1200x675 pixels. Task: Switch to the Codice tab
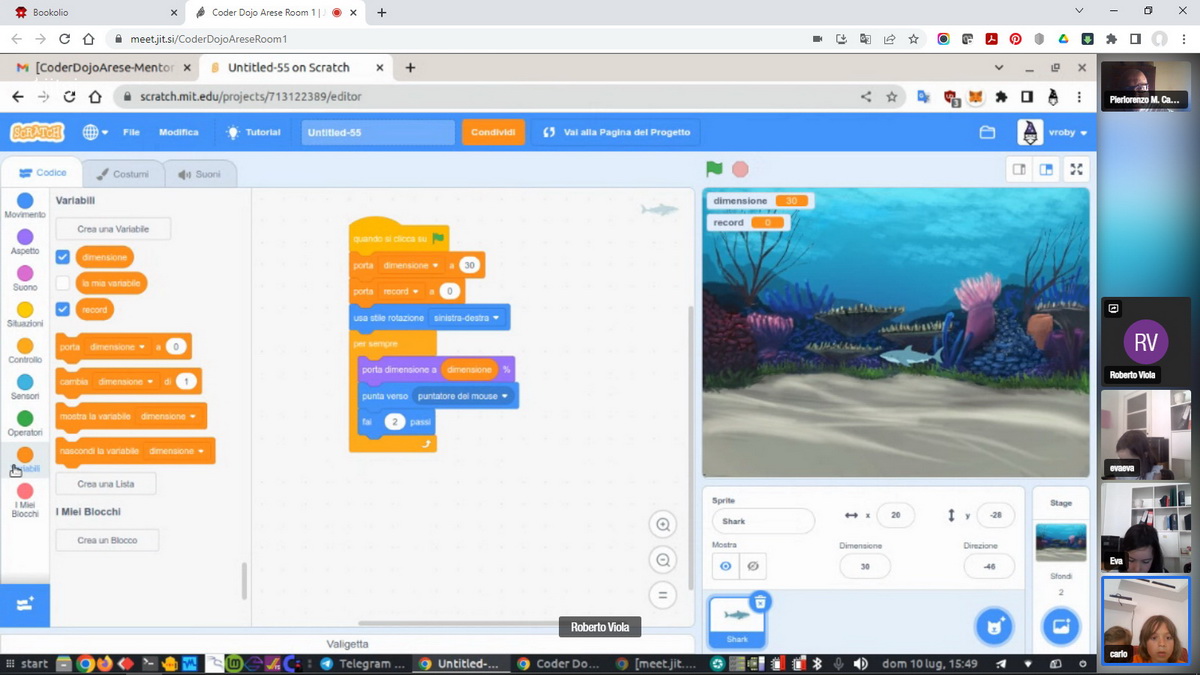pos(42,173)
